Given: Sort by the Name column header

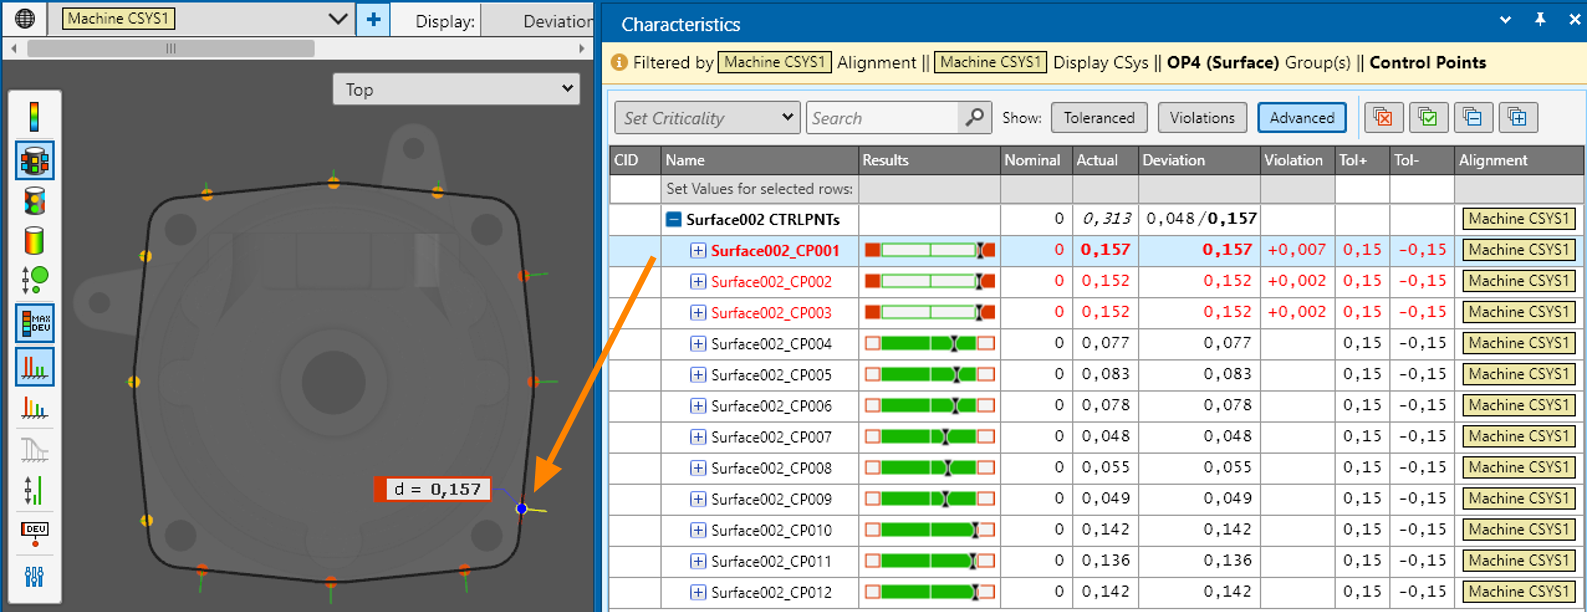Looking at the screenshot, I should pyautogui.click(x=759, y=160).
